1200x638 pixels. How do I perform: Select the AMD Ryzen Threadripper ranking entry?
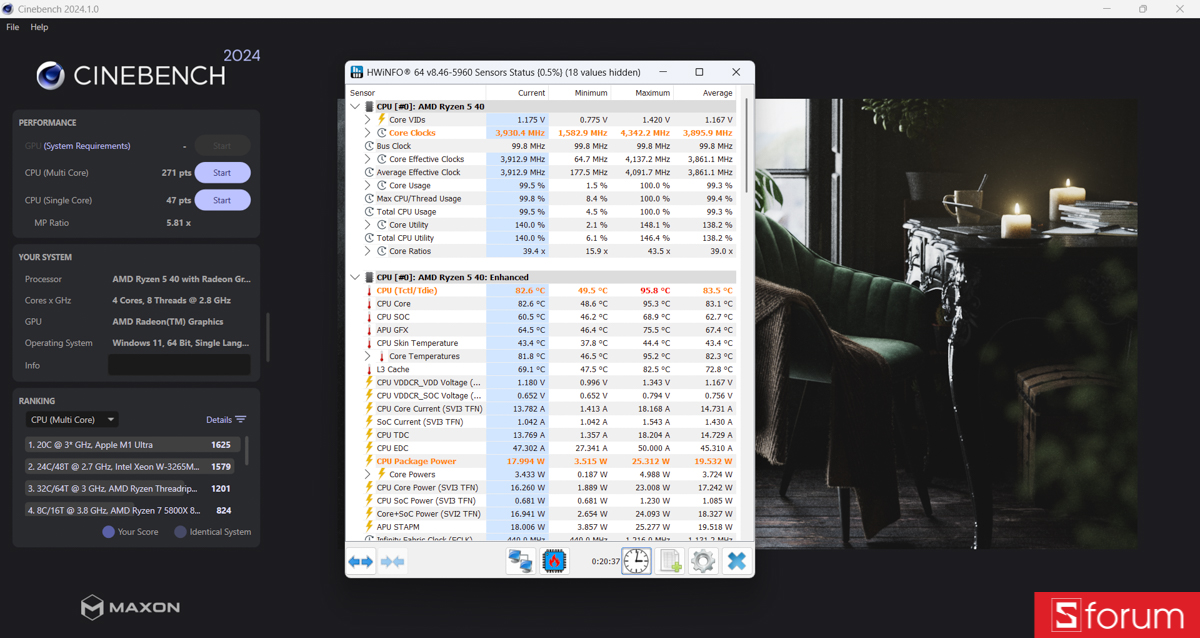[132, 489]
